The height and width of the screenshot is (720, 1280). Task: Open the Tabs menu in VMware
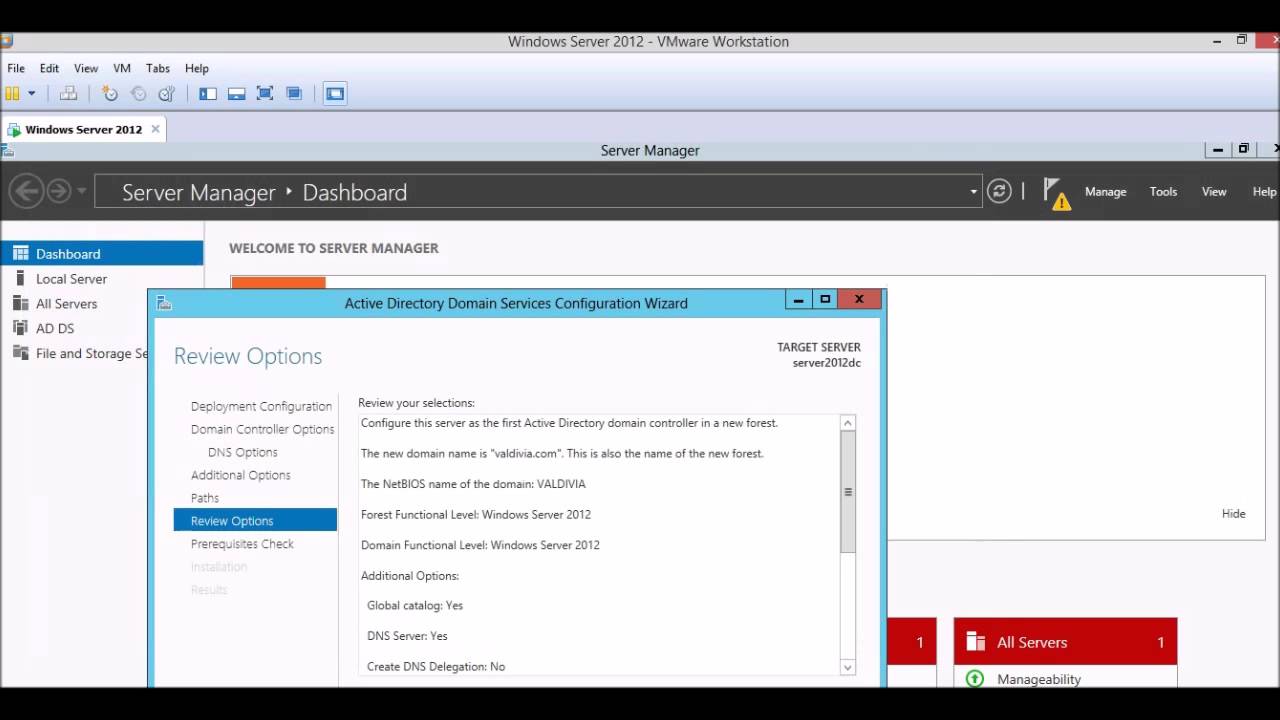[x=158, y=68]
